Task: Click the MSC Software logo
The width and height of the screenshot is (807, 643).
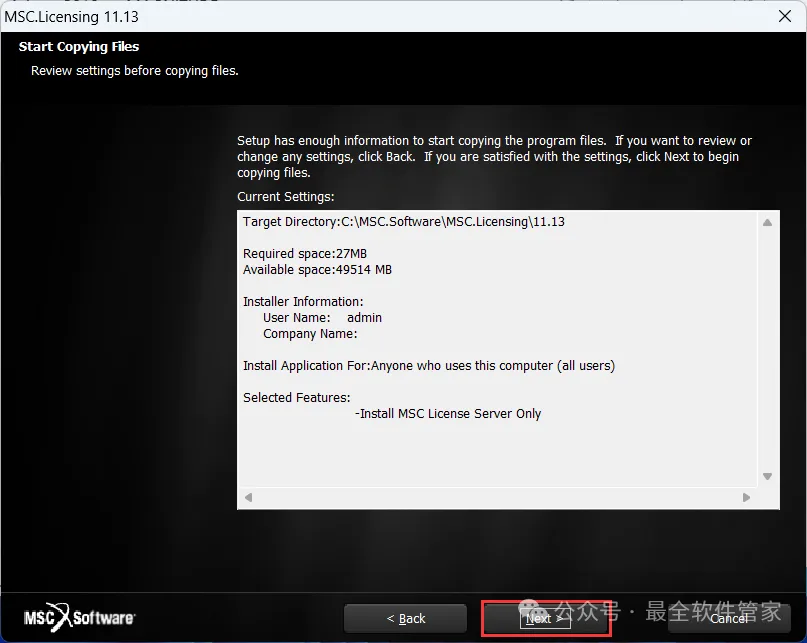Action: pos(79,617)
